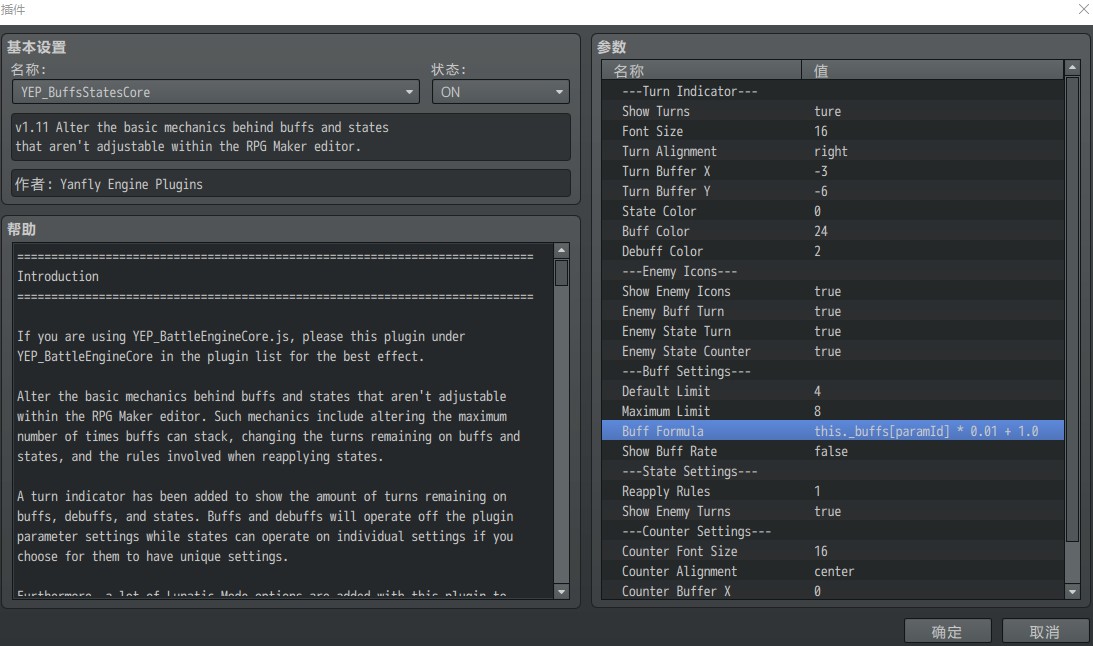1093x646 pixels.
Task: Close the plugin dialog window
Action: point(1084,9)
